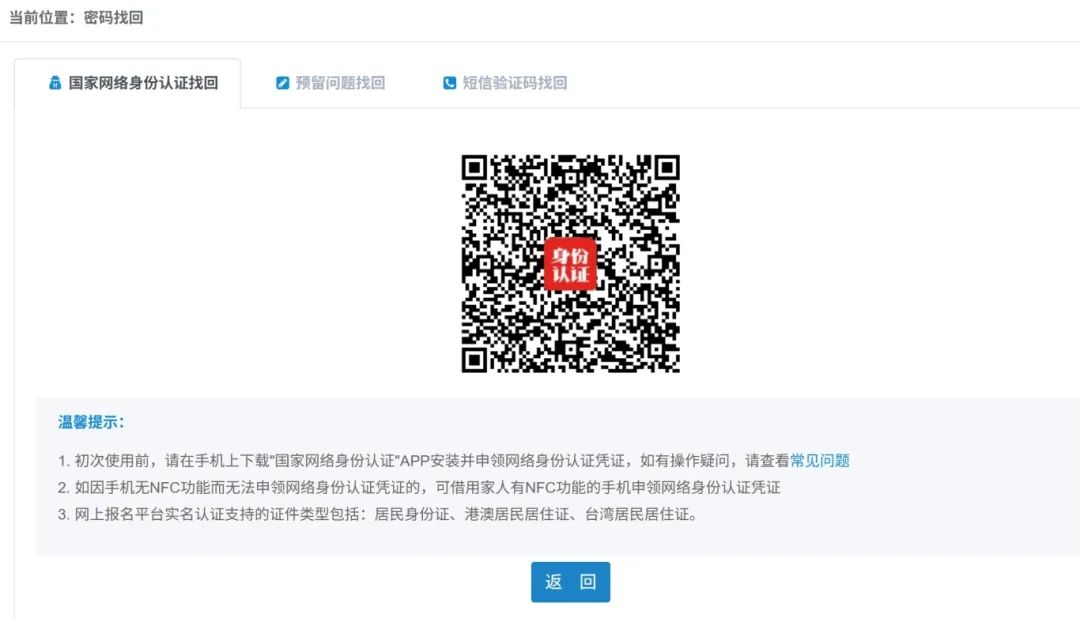The width and height of the screenshot is (1080, 618).
Task: Click the phone icon beside 短信验证码找回
Action: pos(450,83)
